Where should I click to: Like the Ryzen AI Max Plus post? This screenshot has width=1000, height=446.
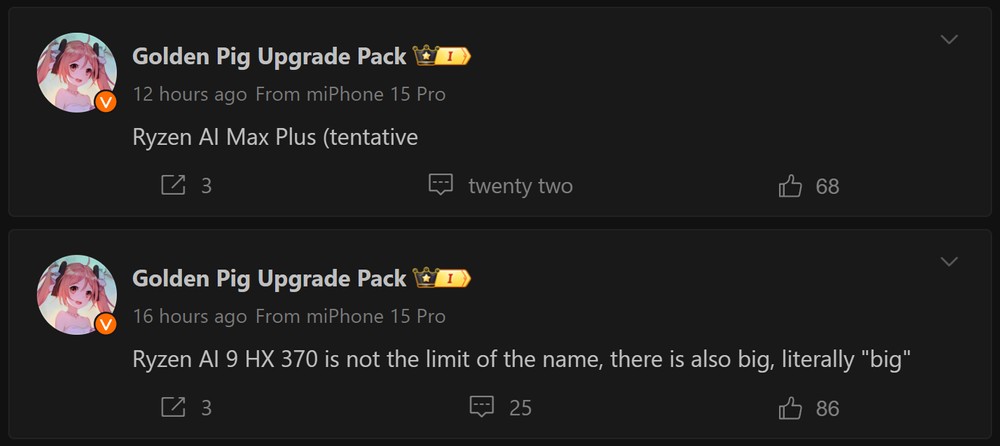click(x=790, y=186)
